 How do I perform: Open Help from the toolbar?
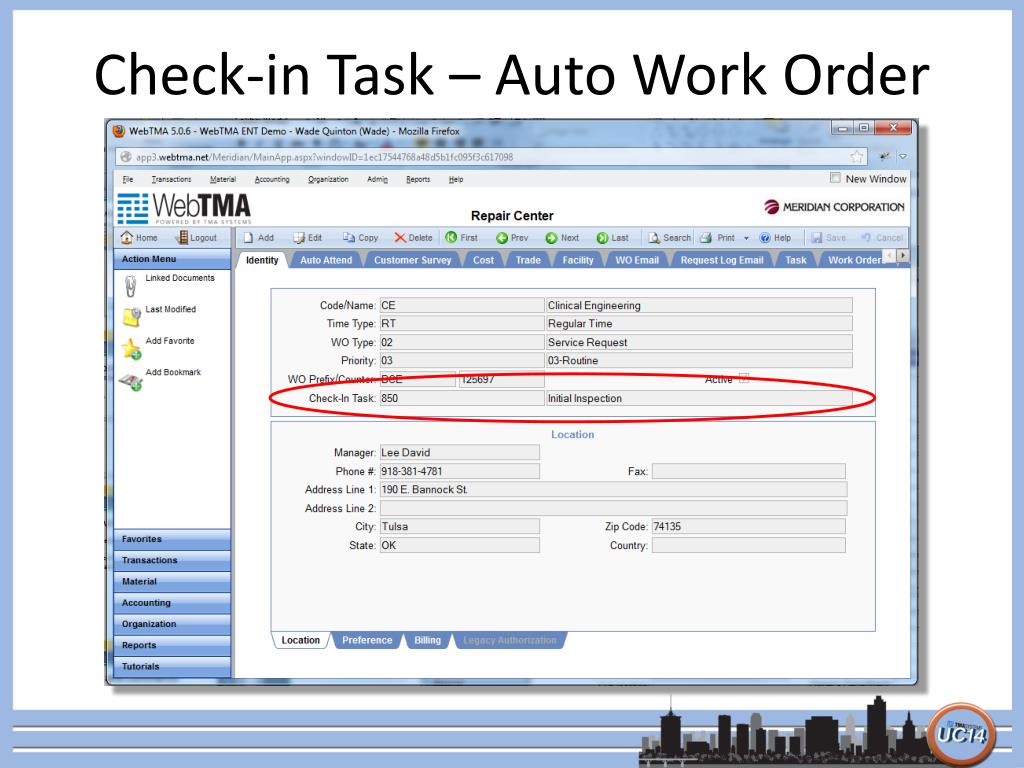(x=775, y=238)
